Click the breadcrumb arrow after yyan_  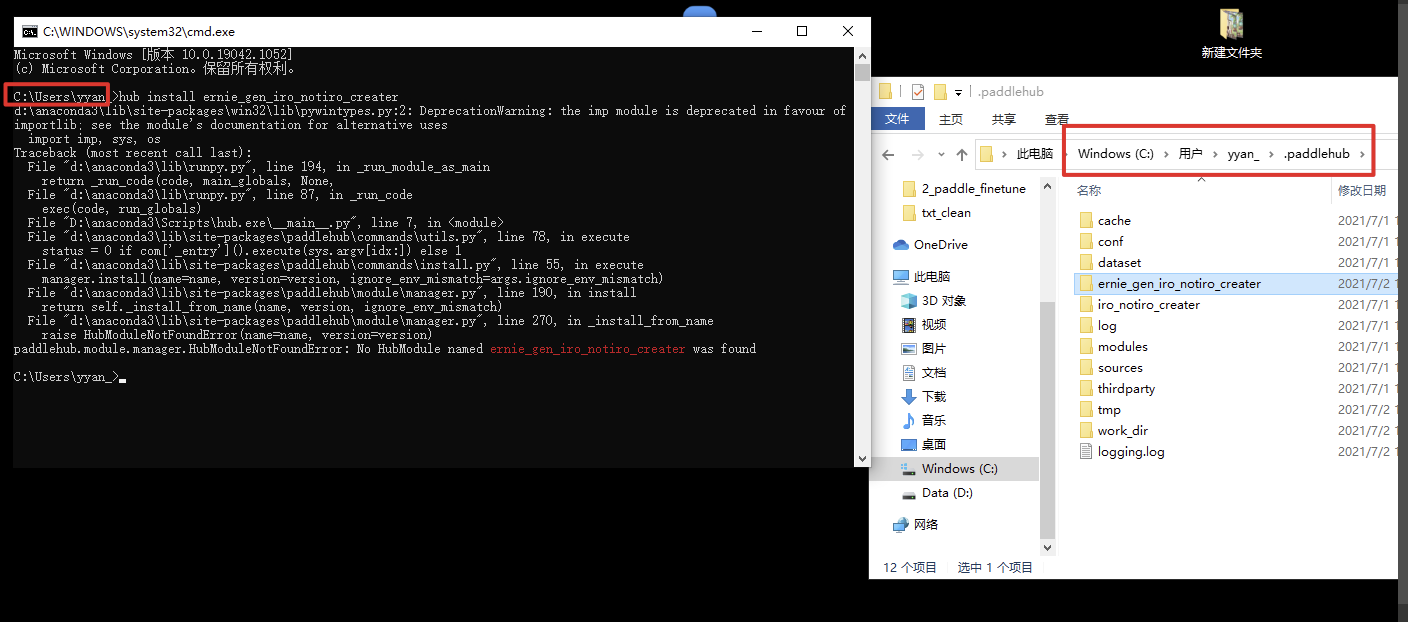point(1271,153)
